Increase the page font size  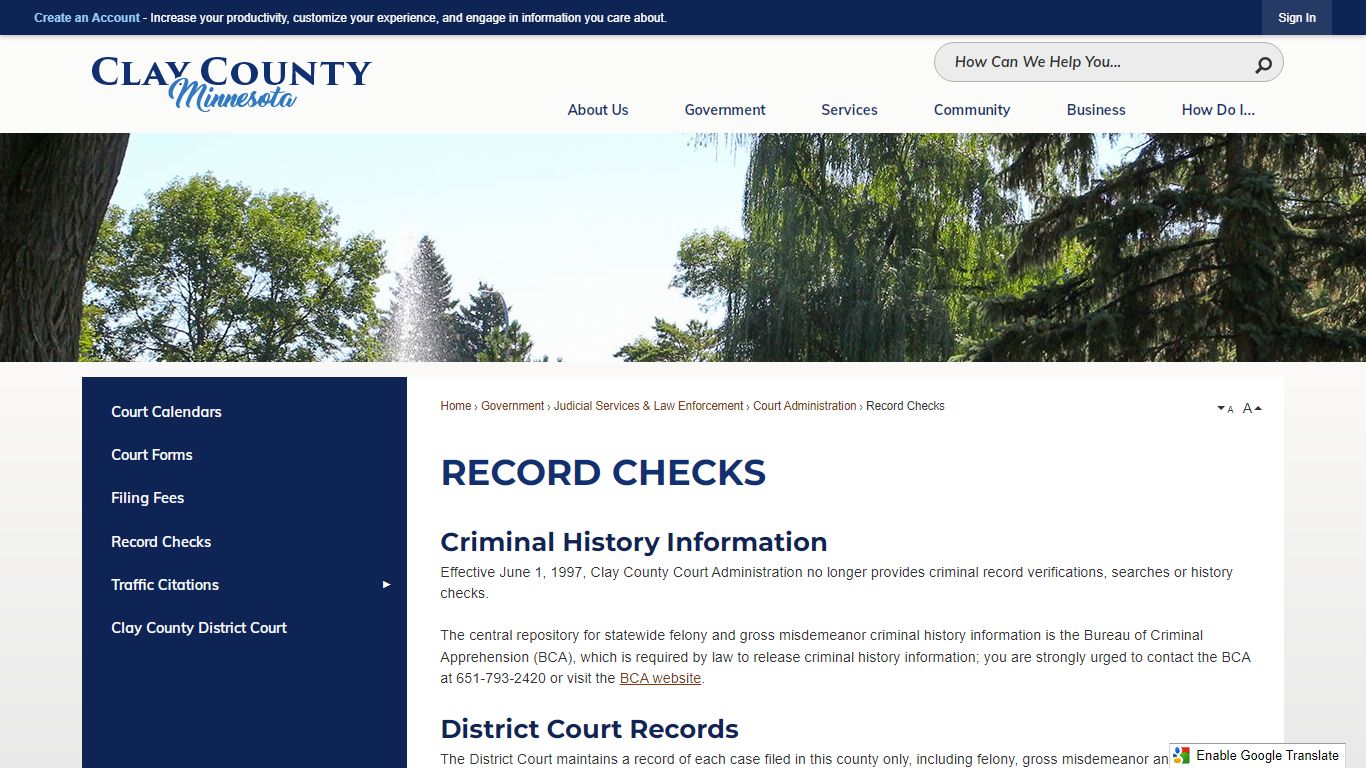(x=1252, y=408)
